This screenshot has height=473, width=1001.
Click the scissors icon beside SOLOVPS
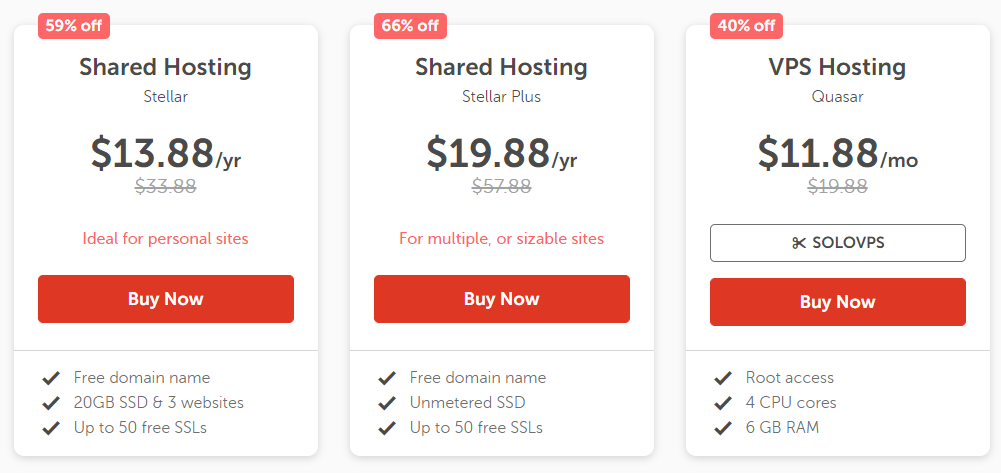(799, 243)
